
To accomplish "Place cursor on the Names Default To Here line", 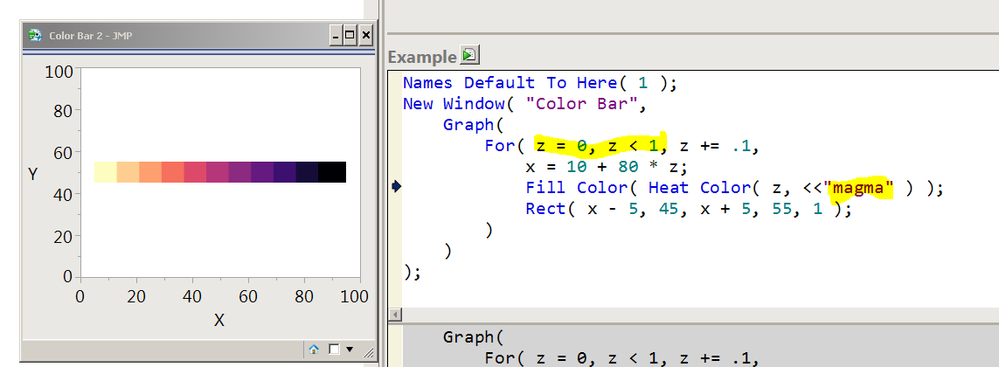I will tap(538, 83).
